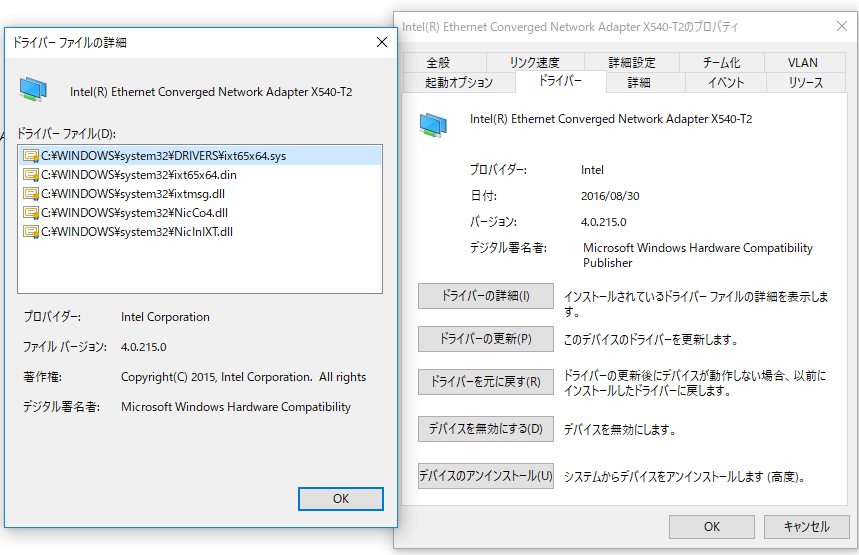Select C:¥WINDOWS¥system32¥ixtmsg.dll in file list
Image resolution: width=859 pixels, height=555 pixels.
click(200, 194)
